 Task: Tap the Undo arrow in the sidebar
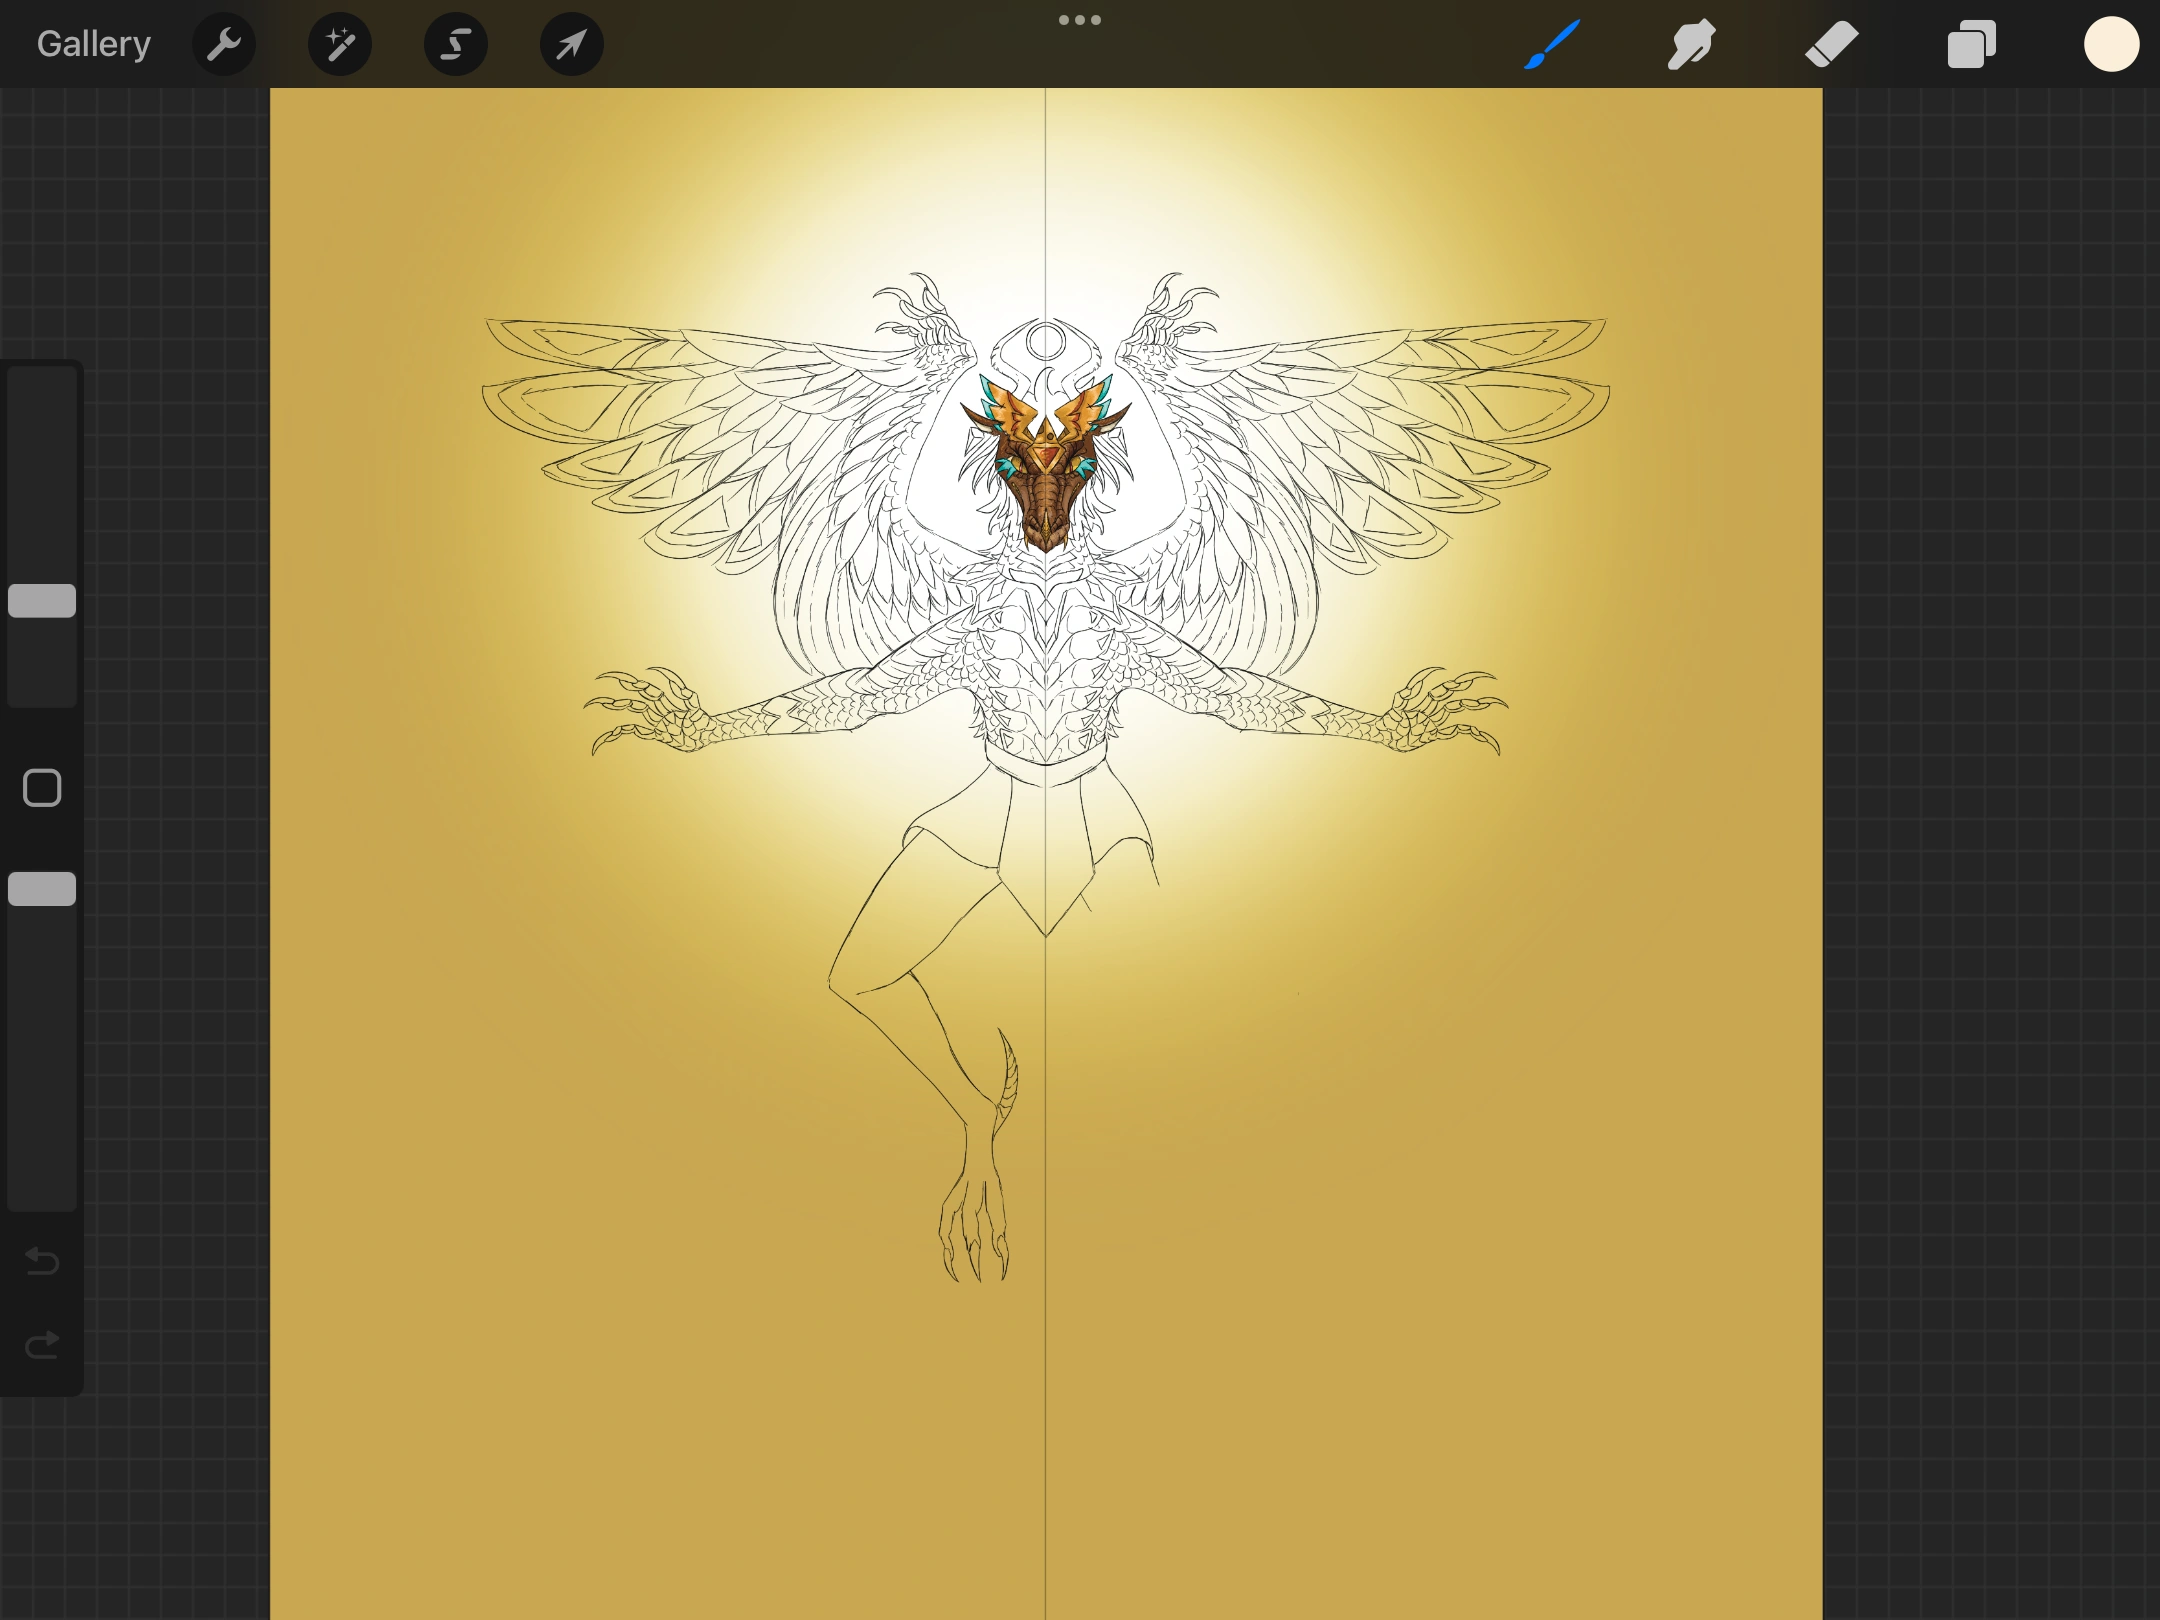(42, 1262)
